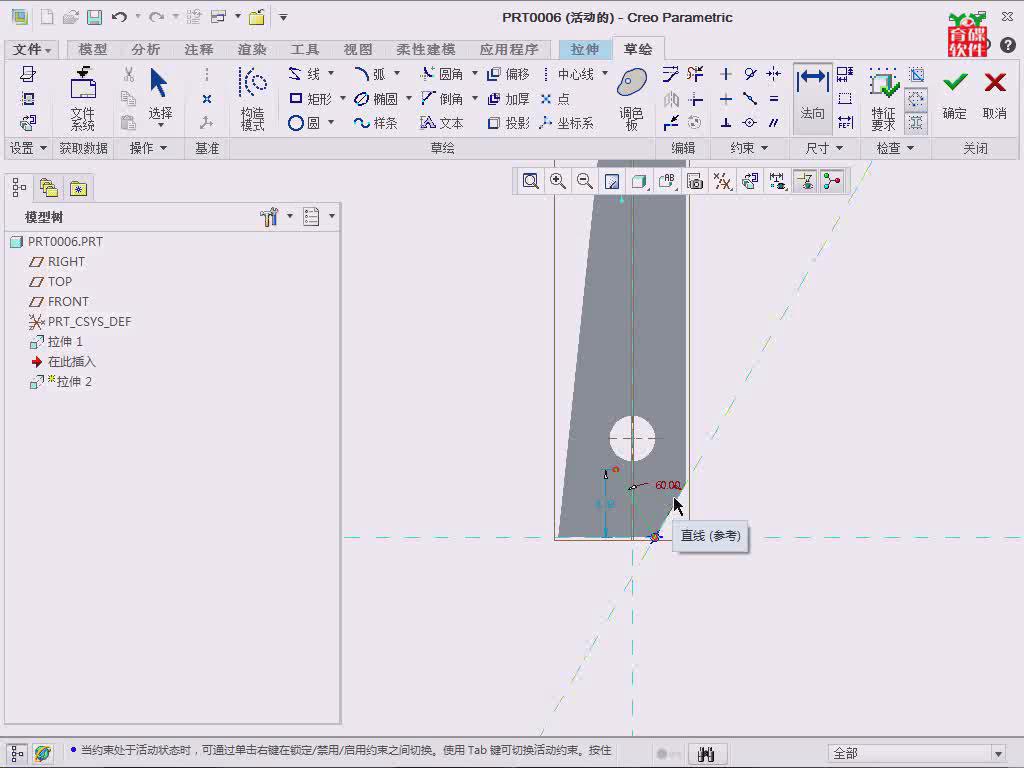Screen dimensions: 1024x768
Task: Select 拉伸 1 in model tree
Action: click(56, 342)
